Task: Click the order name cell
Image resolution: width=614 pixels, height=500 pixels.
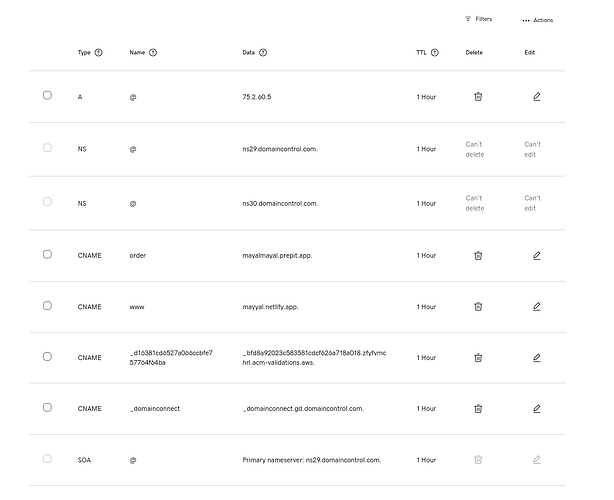Action: point(138,256)
